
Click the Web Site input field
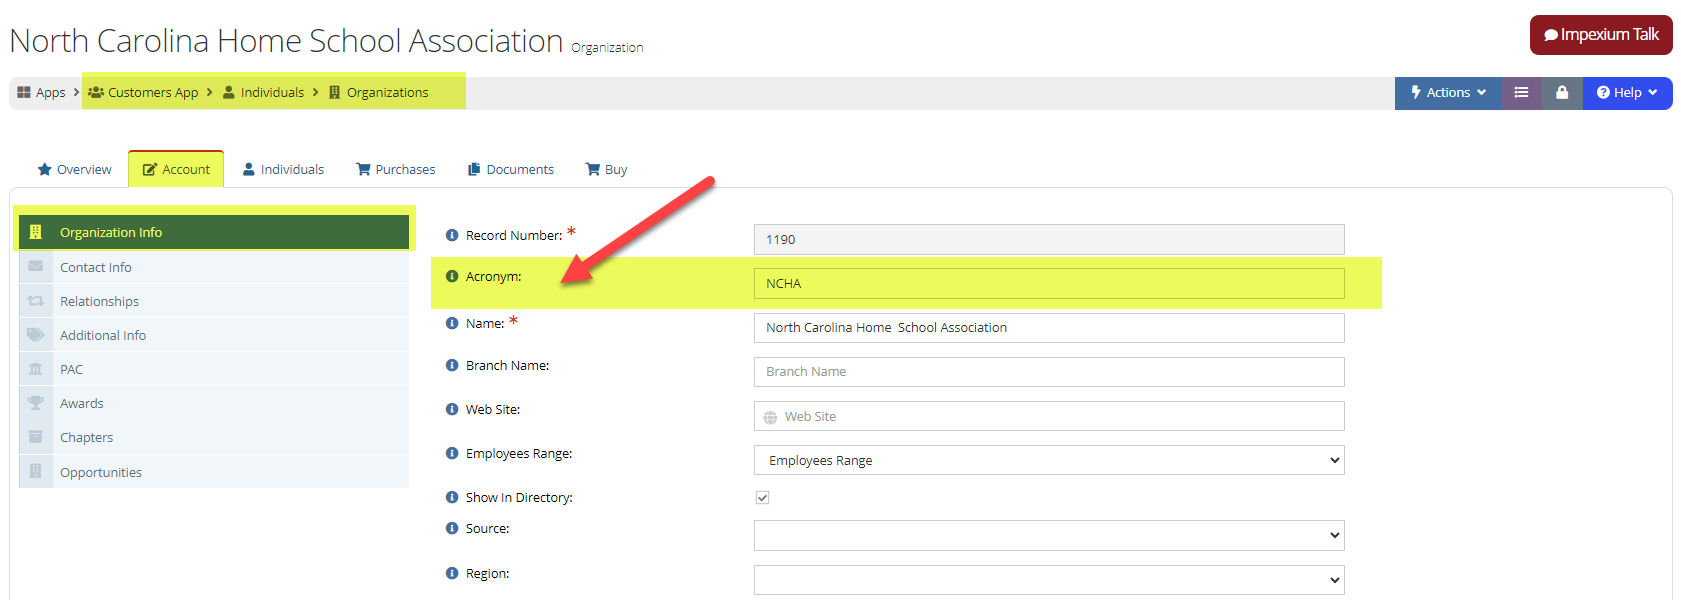(1049, 416)
